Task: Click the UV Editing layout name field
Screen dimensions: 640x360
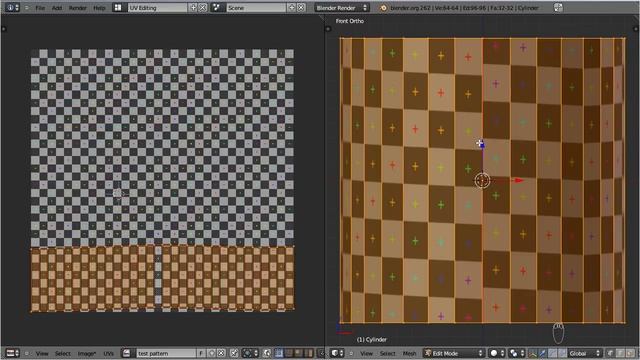Action: 158,8
